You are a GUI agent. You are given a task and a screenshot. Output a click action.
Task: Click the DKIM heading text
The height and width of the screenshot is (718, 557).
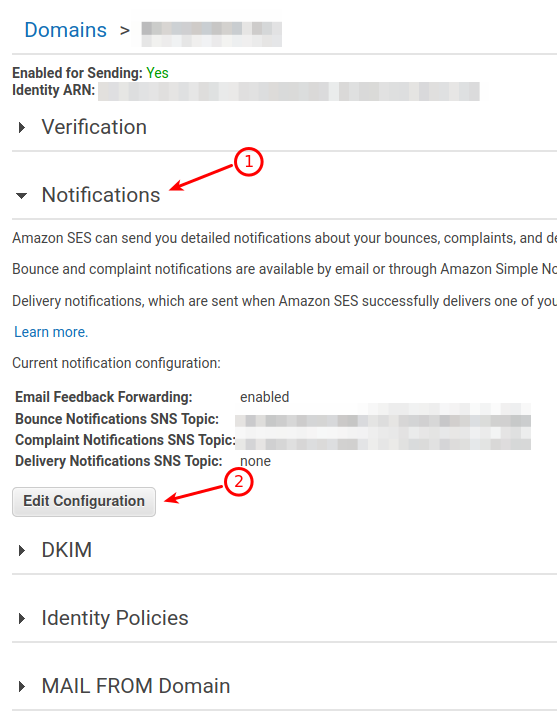pos(67,550)
